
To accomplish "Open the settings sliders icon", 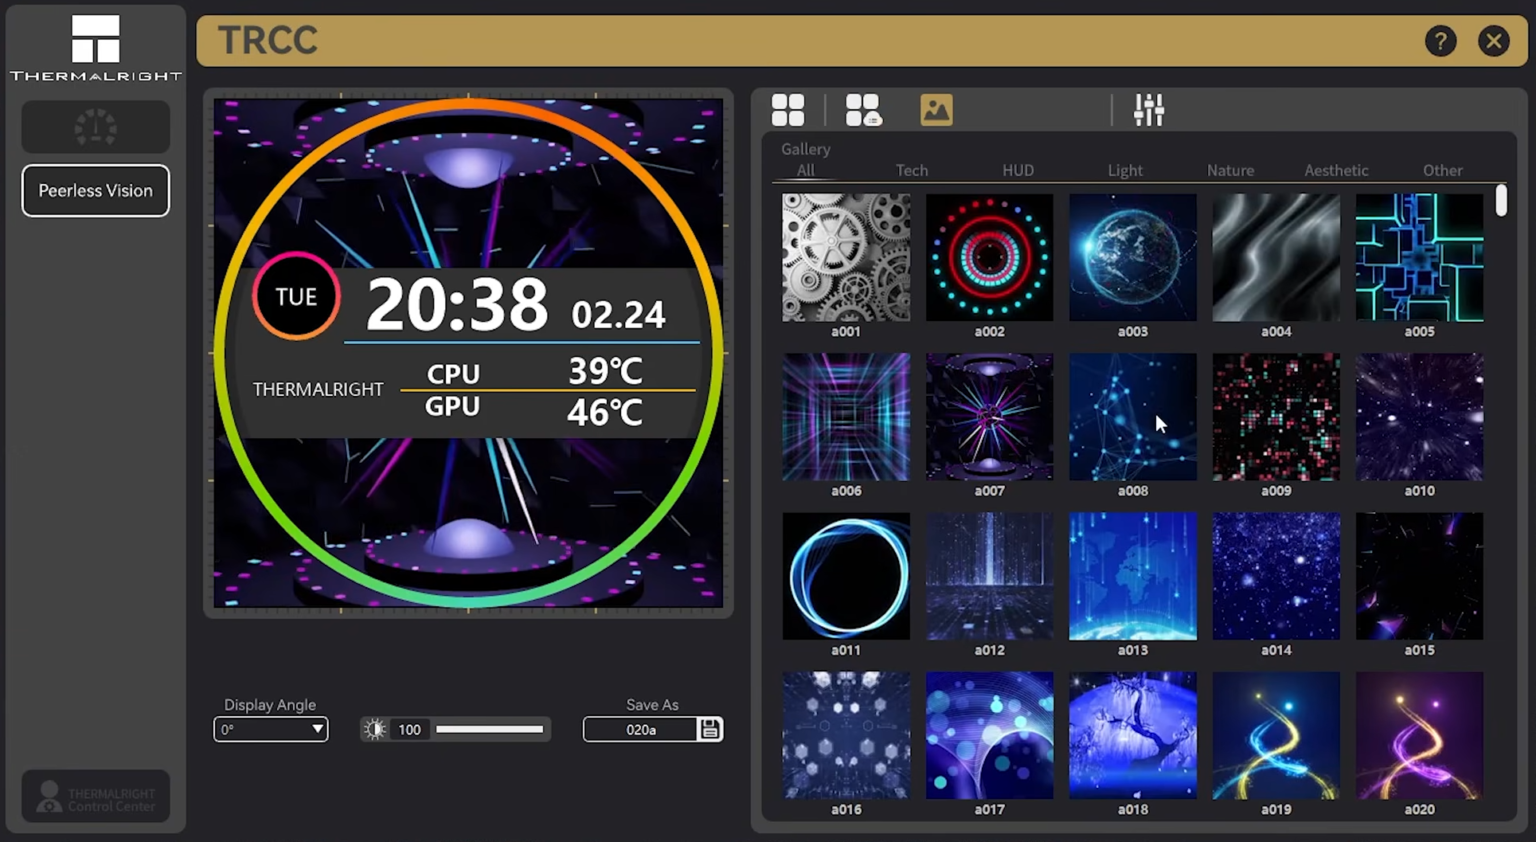I will (x=1148, y=109).
